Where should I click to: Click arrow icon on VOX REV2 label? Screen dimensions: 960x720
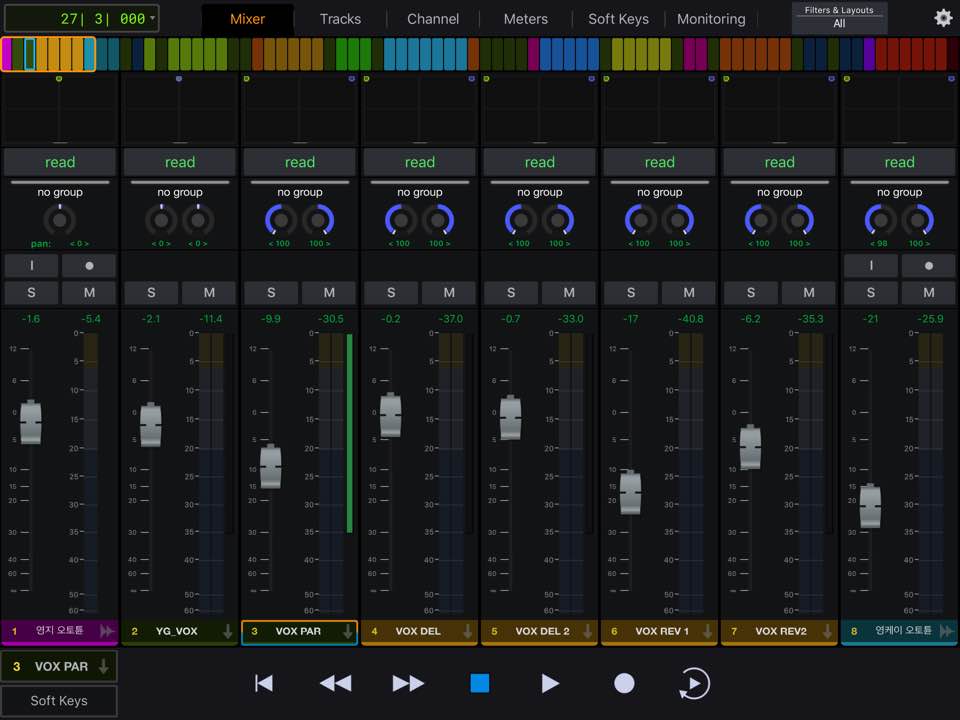(x=827, y=631)
